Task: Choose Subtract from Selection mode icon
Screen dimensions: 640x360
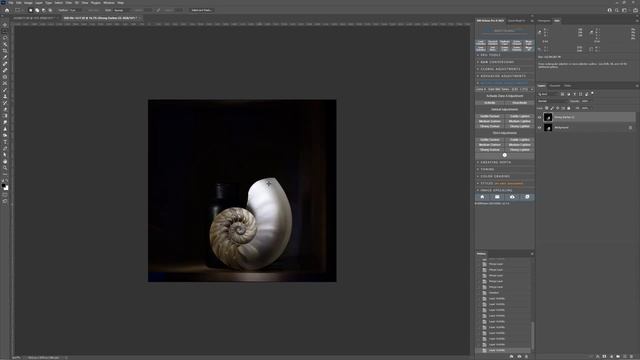Action: click(44, 10)
